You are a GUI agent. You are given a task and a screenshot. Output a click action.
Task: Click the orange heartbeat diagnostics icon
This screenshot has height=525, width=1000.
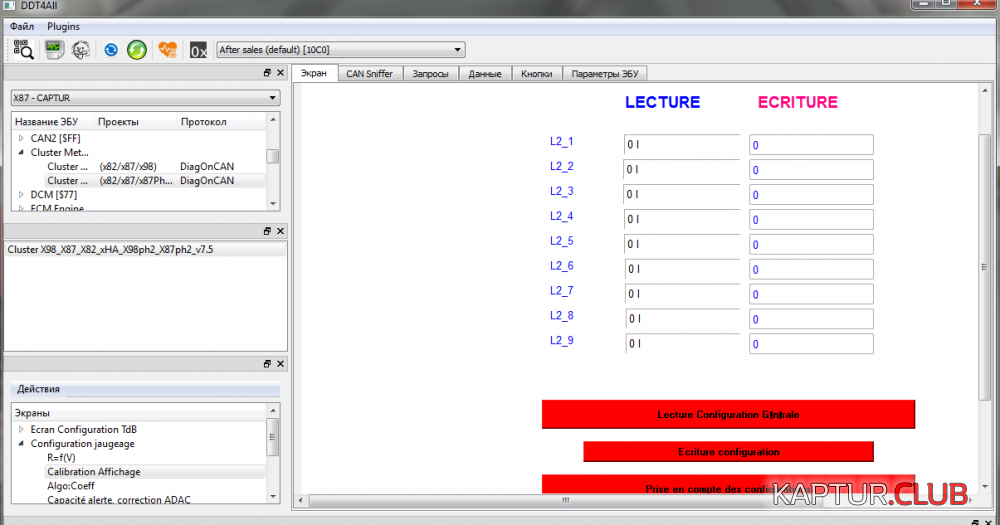tap(168, 49)
